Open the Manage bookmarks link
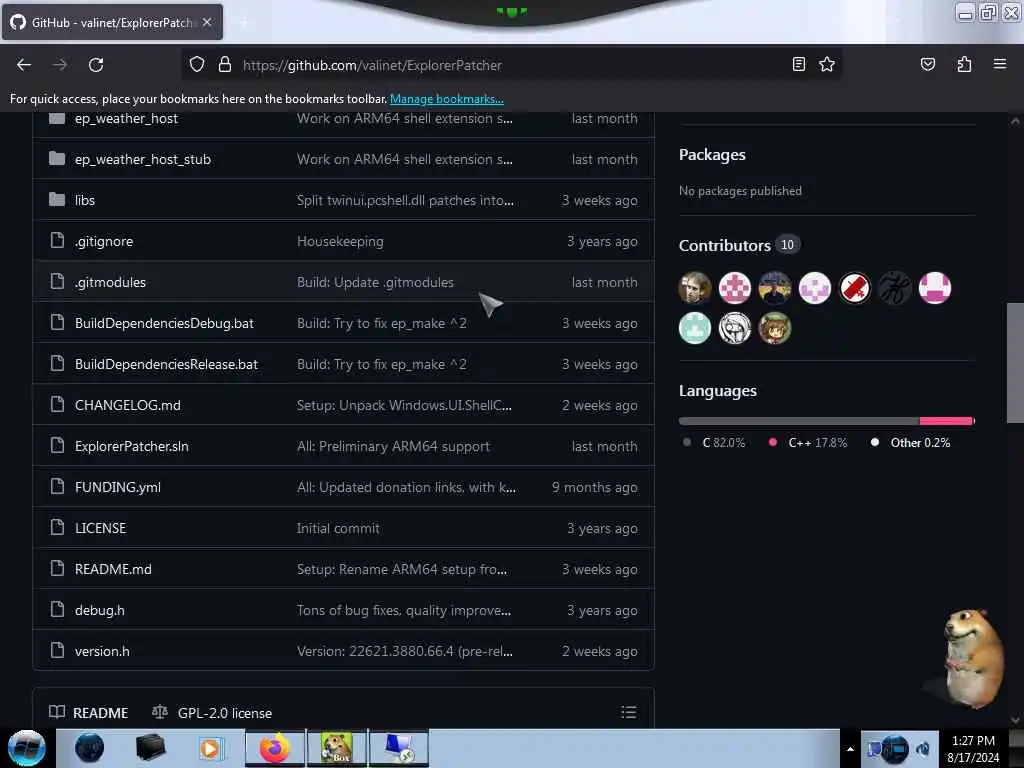This screenshot has width=1024, height=768. 447,99
